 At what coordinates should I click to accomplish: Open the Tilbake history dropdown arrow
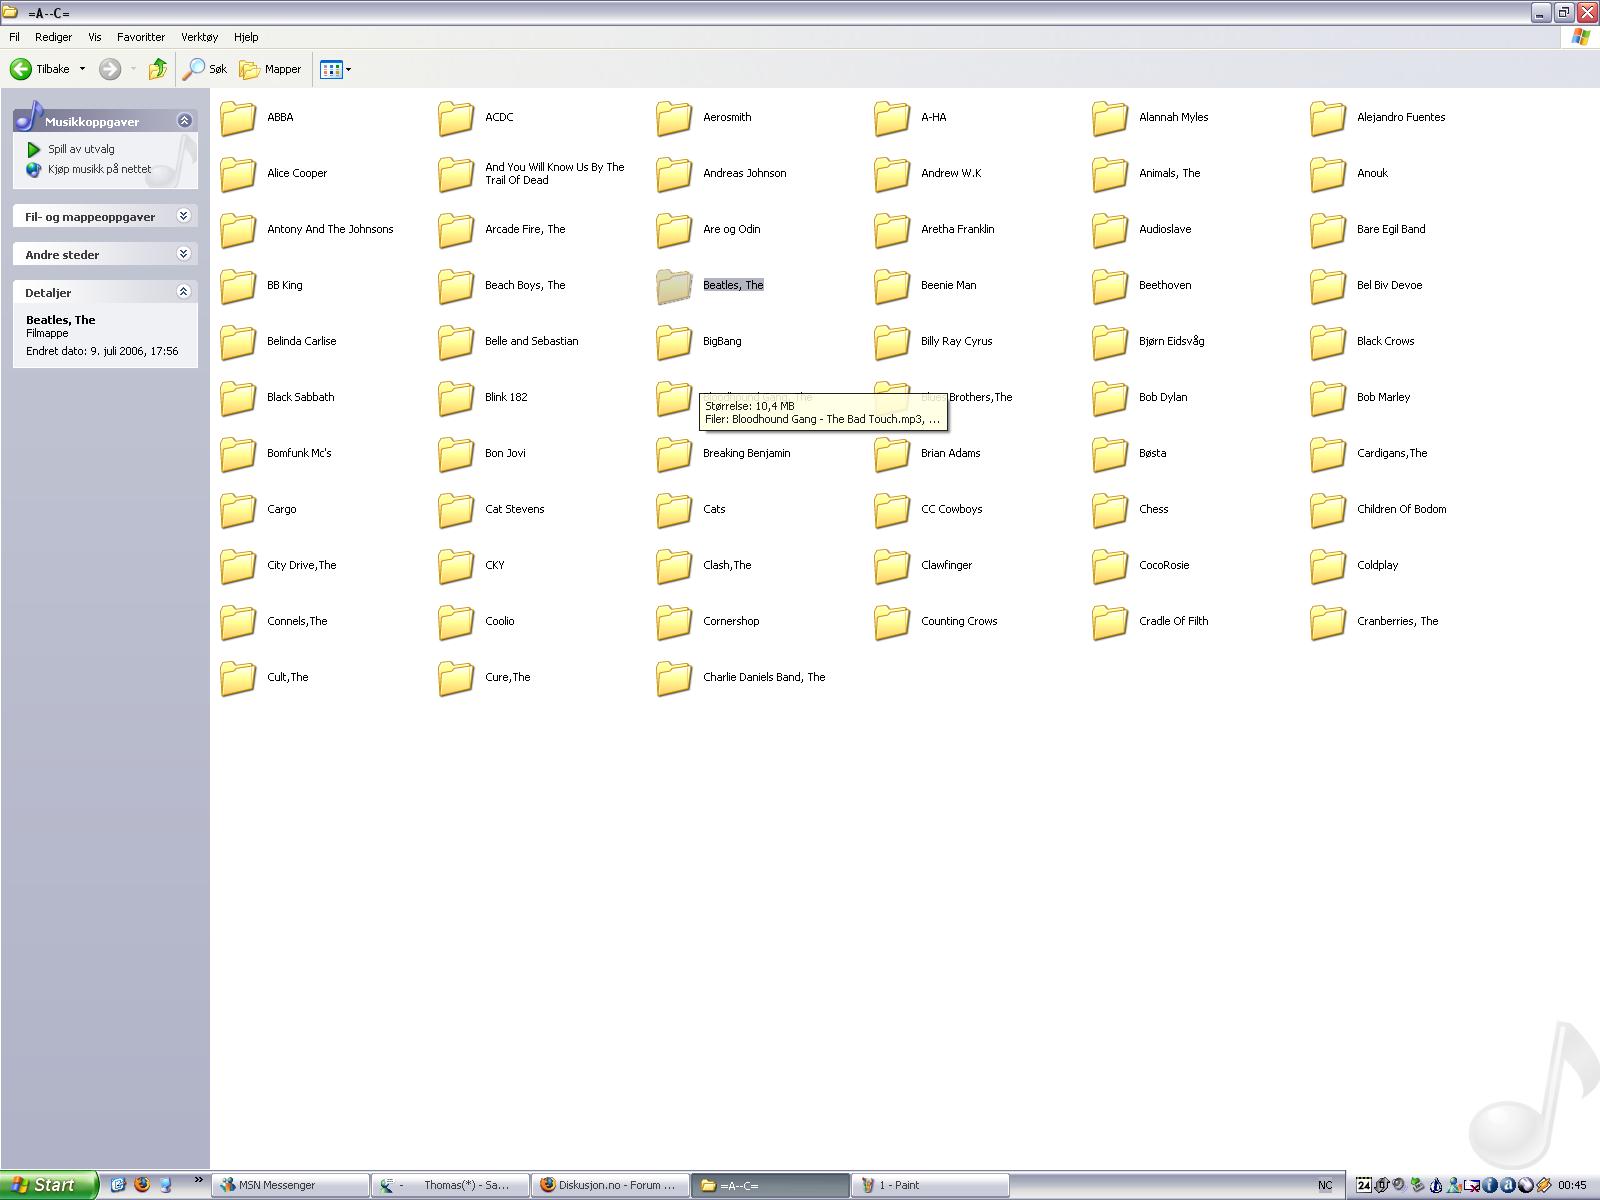coord(82,69)
